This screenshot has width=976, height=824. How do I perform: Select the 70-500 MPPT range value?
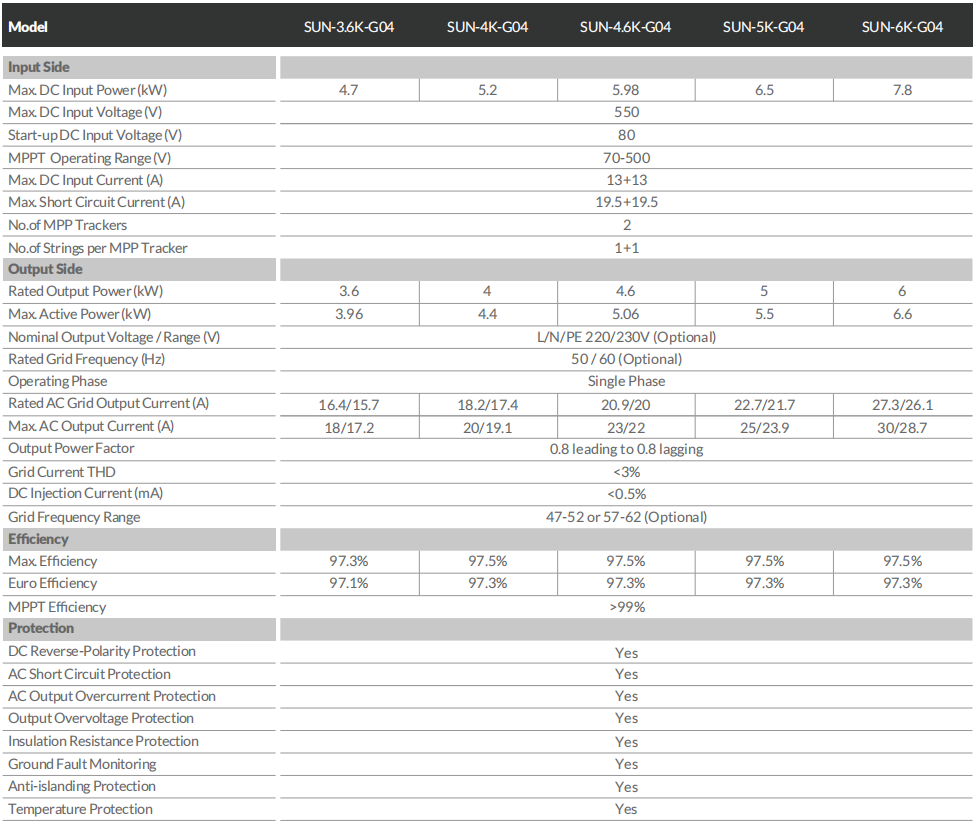click(x=626, y=158)
